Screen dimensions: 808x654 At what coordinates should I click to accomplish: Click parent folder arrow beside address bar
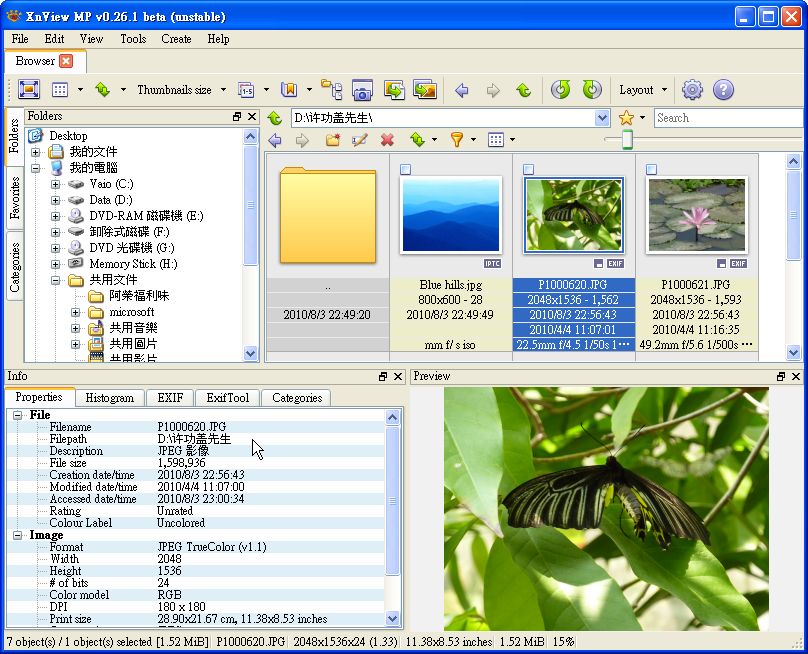[x=275, y=118]
